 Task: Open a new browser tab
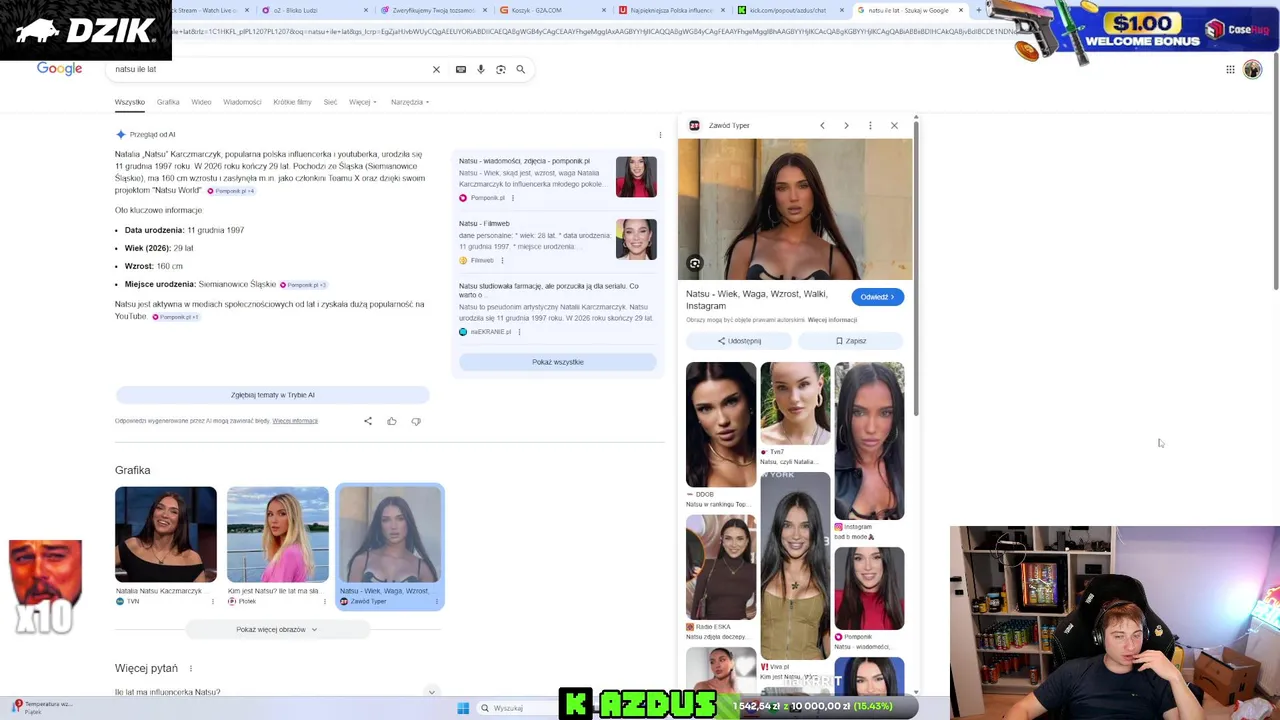[977, 10]
